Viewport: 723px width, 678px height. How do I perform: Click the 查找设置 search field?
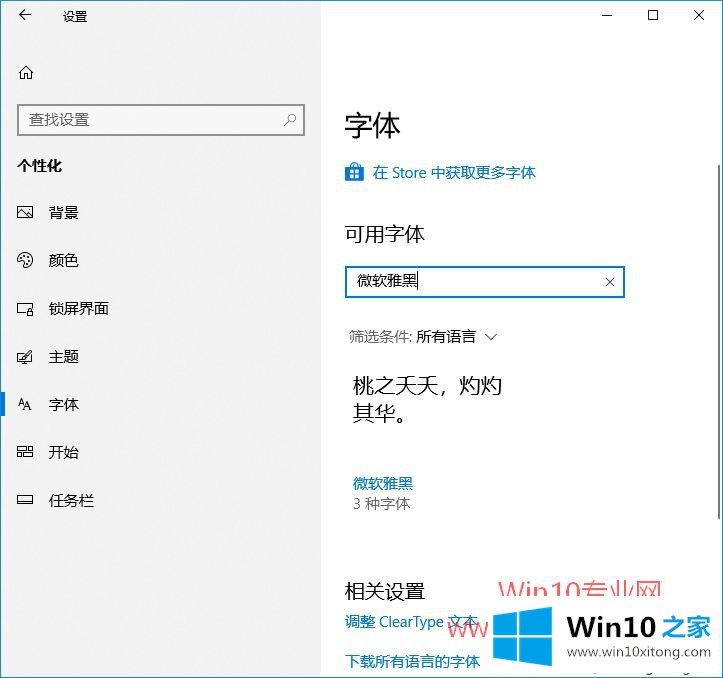(161, 120)
